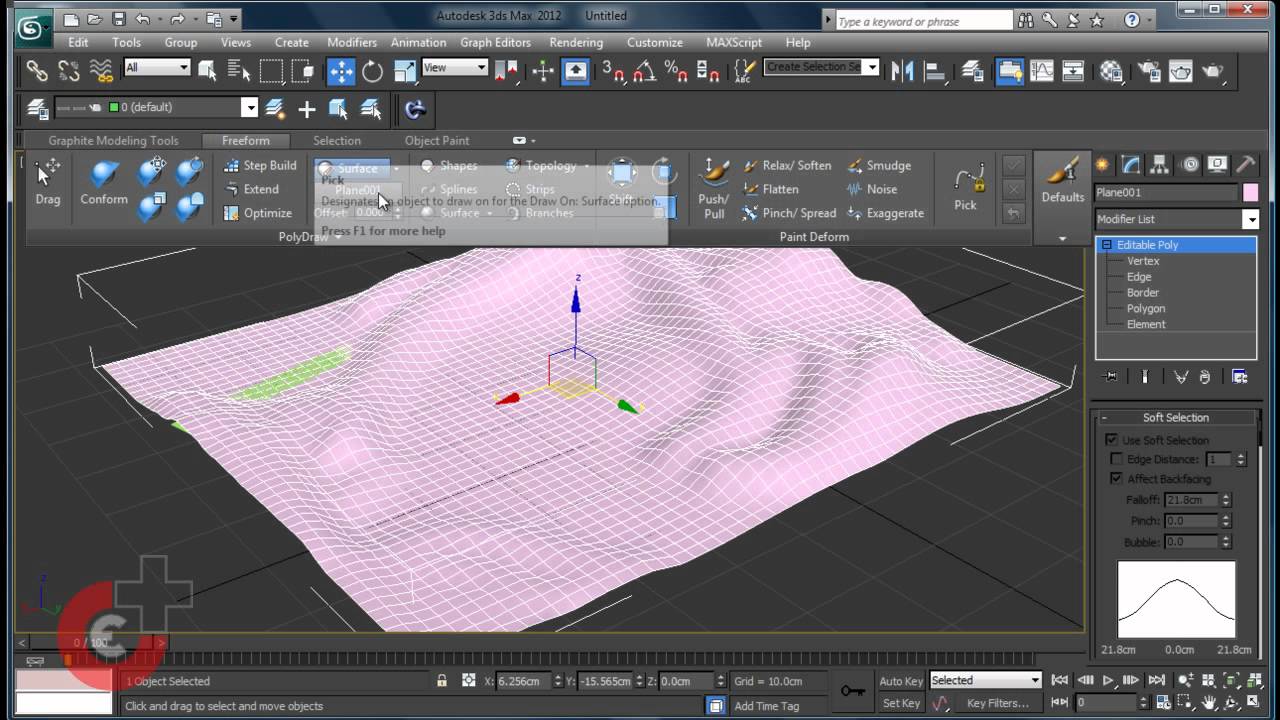Activate the Select Object tool
This screenshot has width=1280, height=720.
pyautogui.click(x=207, y=70)
